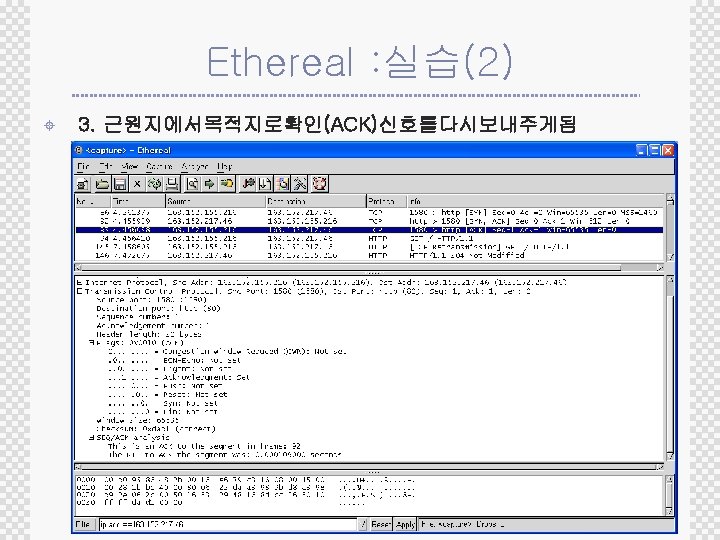
Task: Select the packet row with [SYN, ACK] info
Action: [x=369, y=221]
